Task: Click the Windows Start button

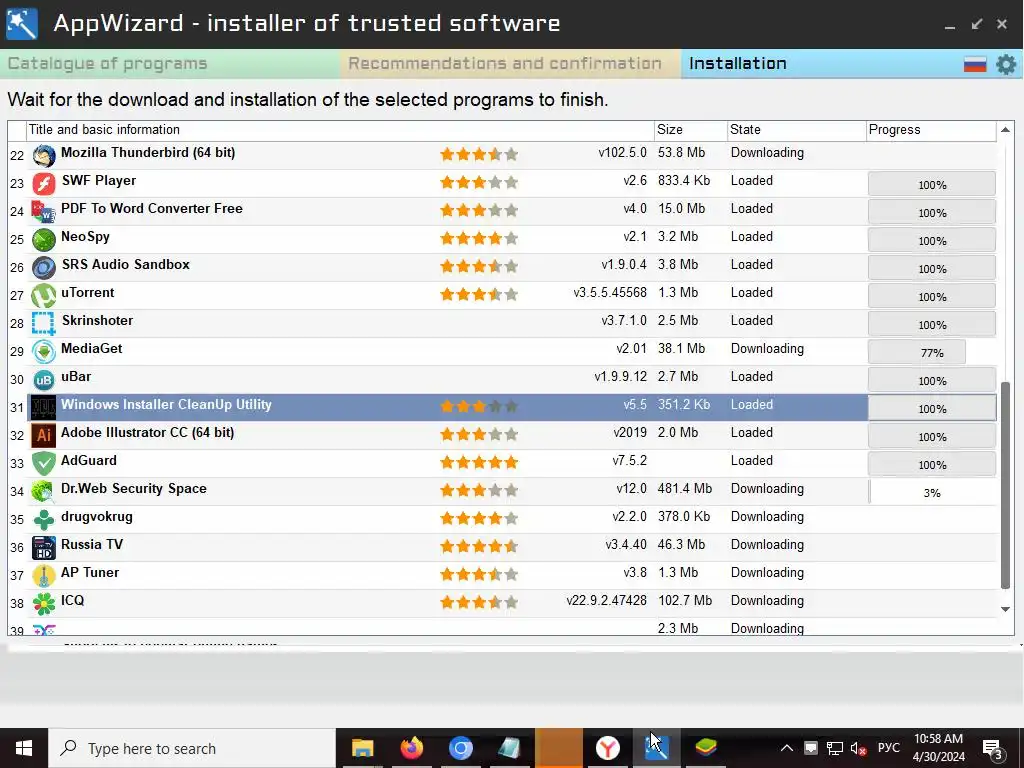Action: pyautogui.click(x=24, y=748)
